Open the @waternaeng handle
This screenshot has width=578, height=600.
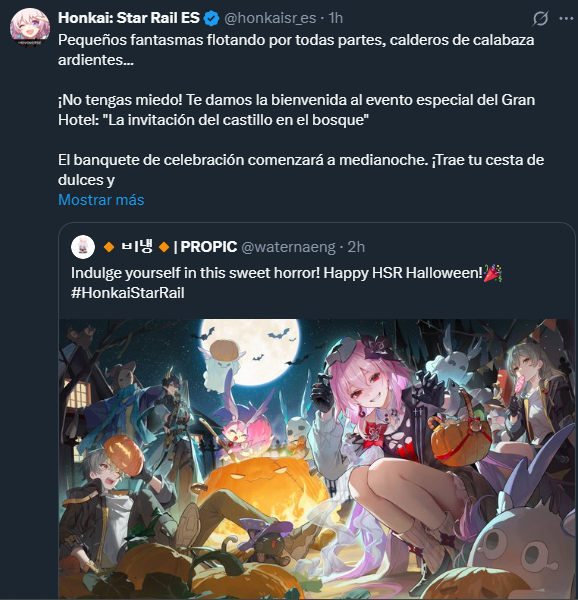pos(288,247)
